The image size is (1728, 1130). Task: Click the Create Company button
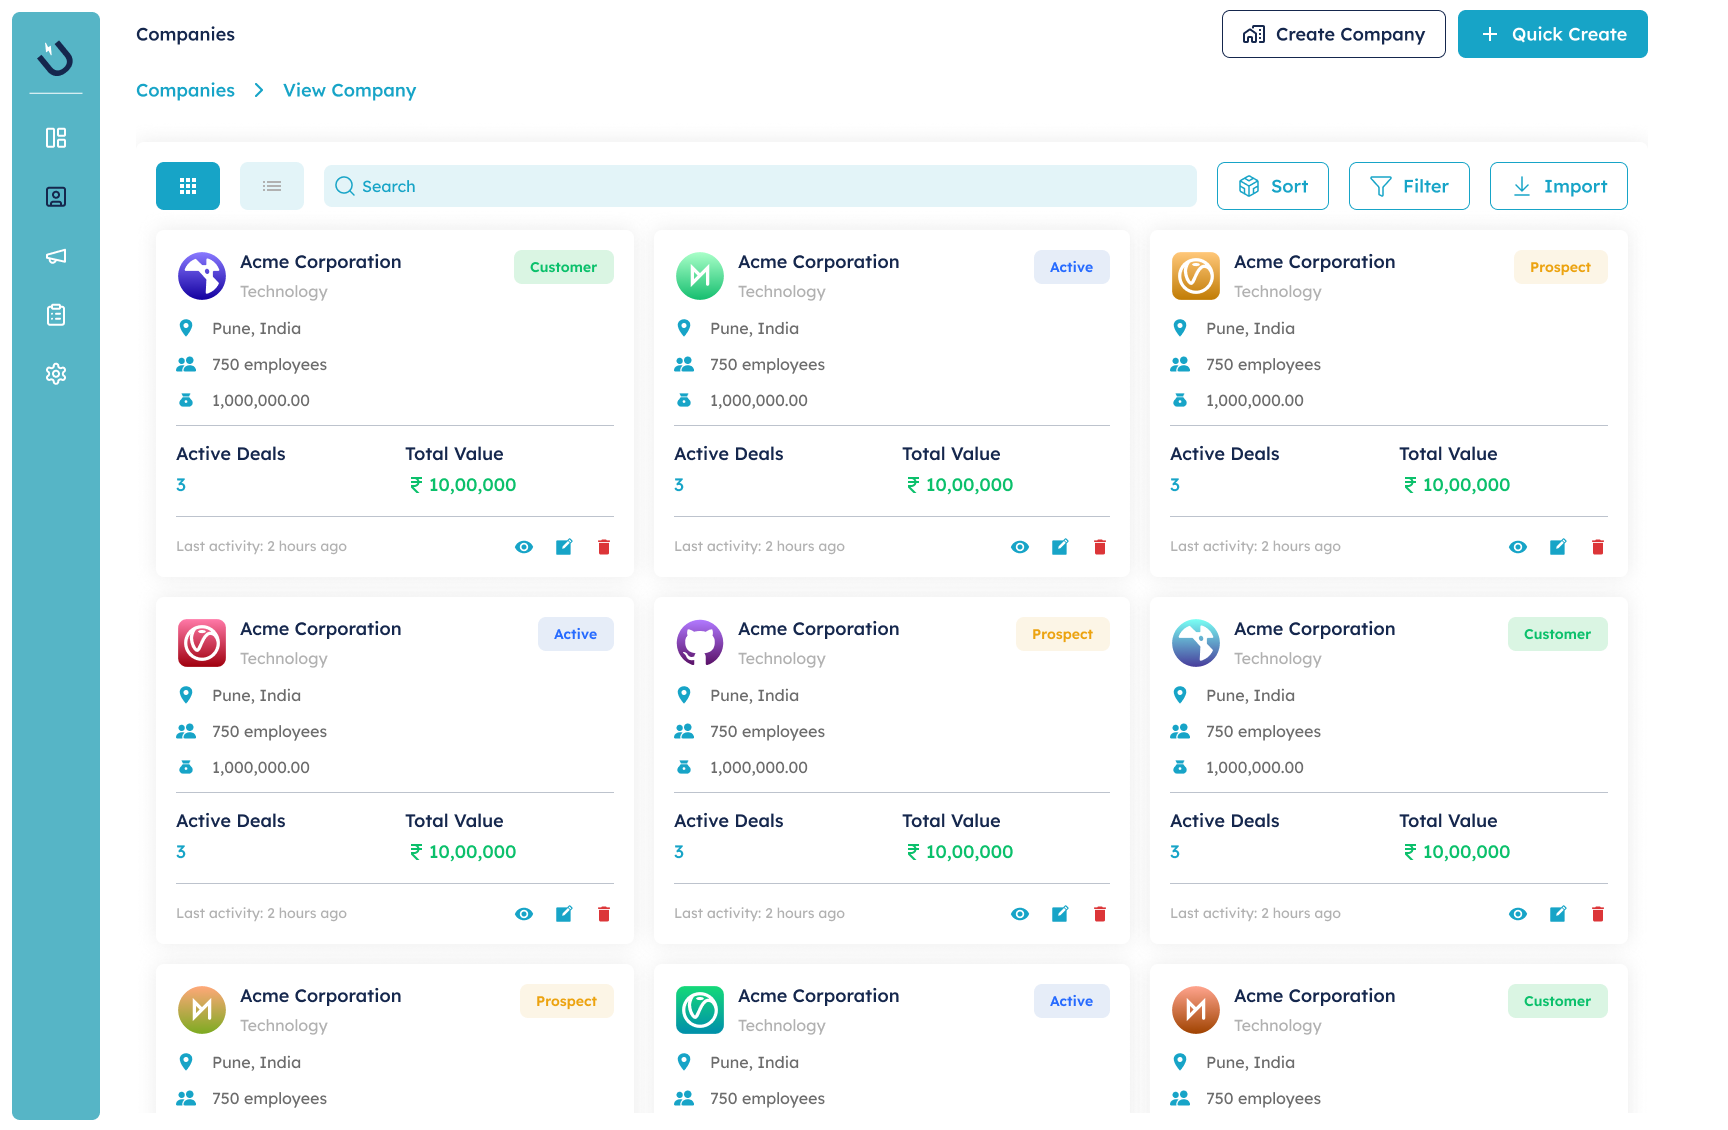click(x=1333, y=34)
